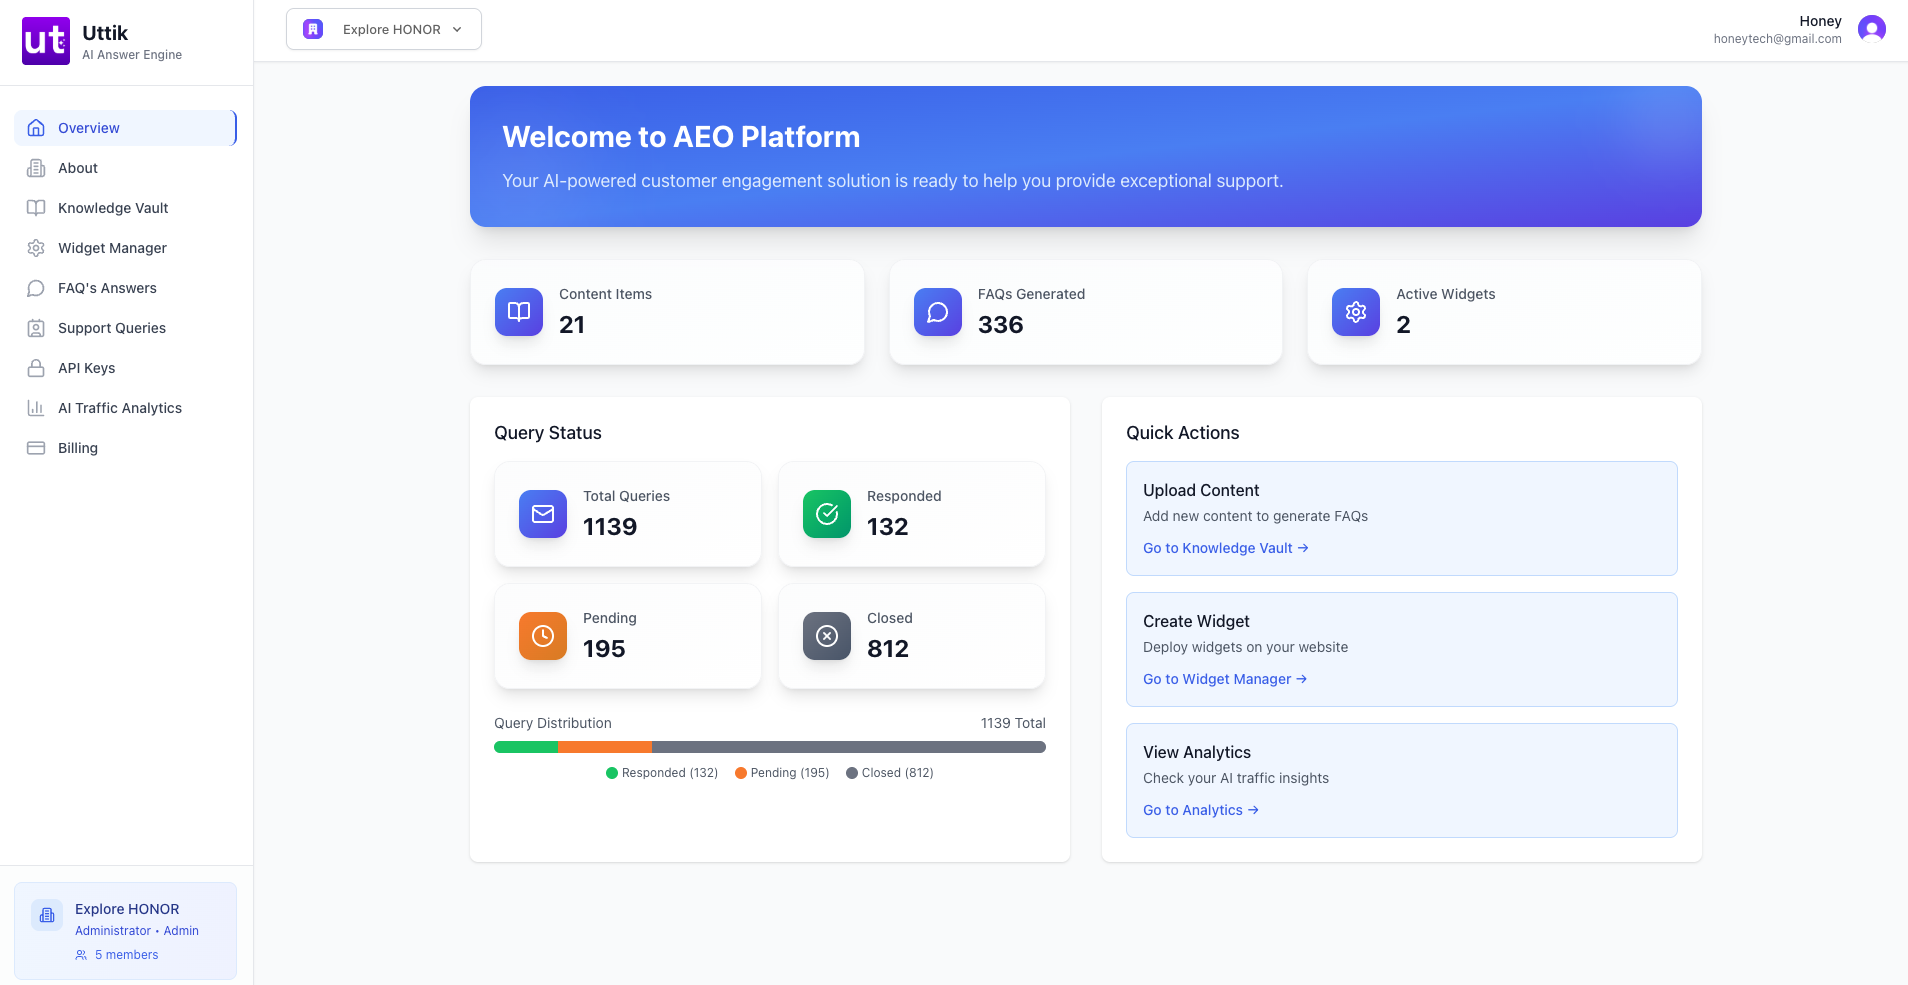Click the Widget Manager gear icon in sidebar
This screenshot has height=985, width=1908.
[x=36, y=248]
